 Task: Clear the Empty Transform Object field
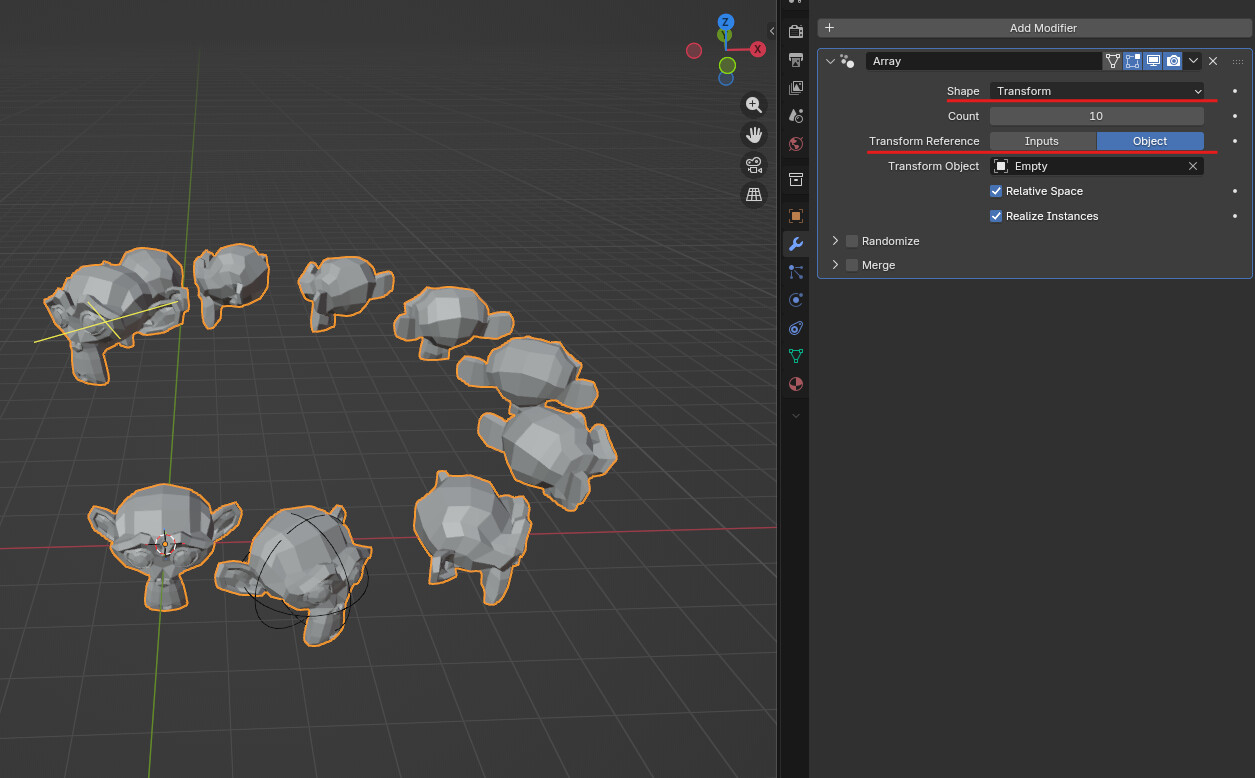click(x=1192, y=166)
